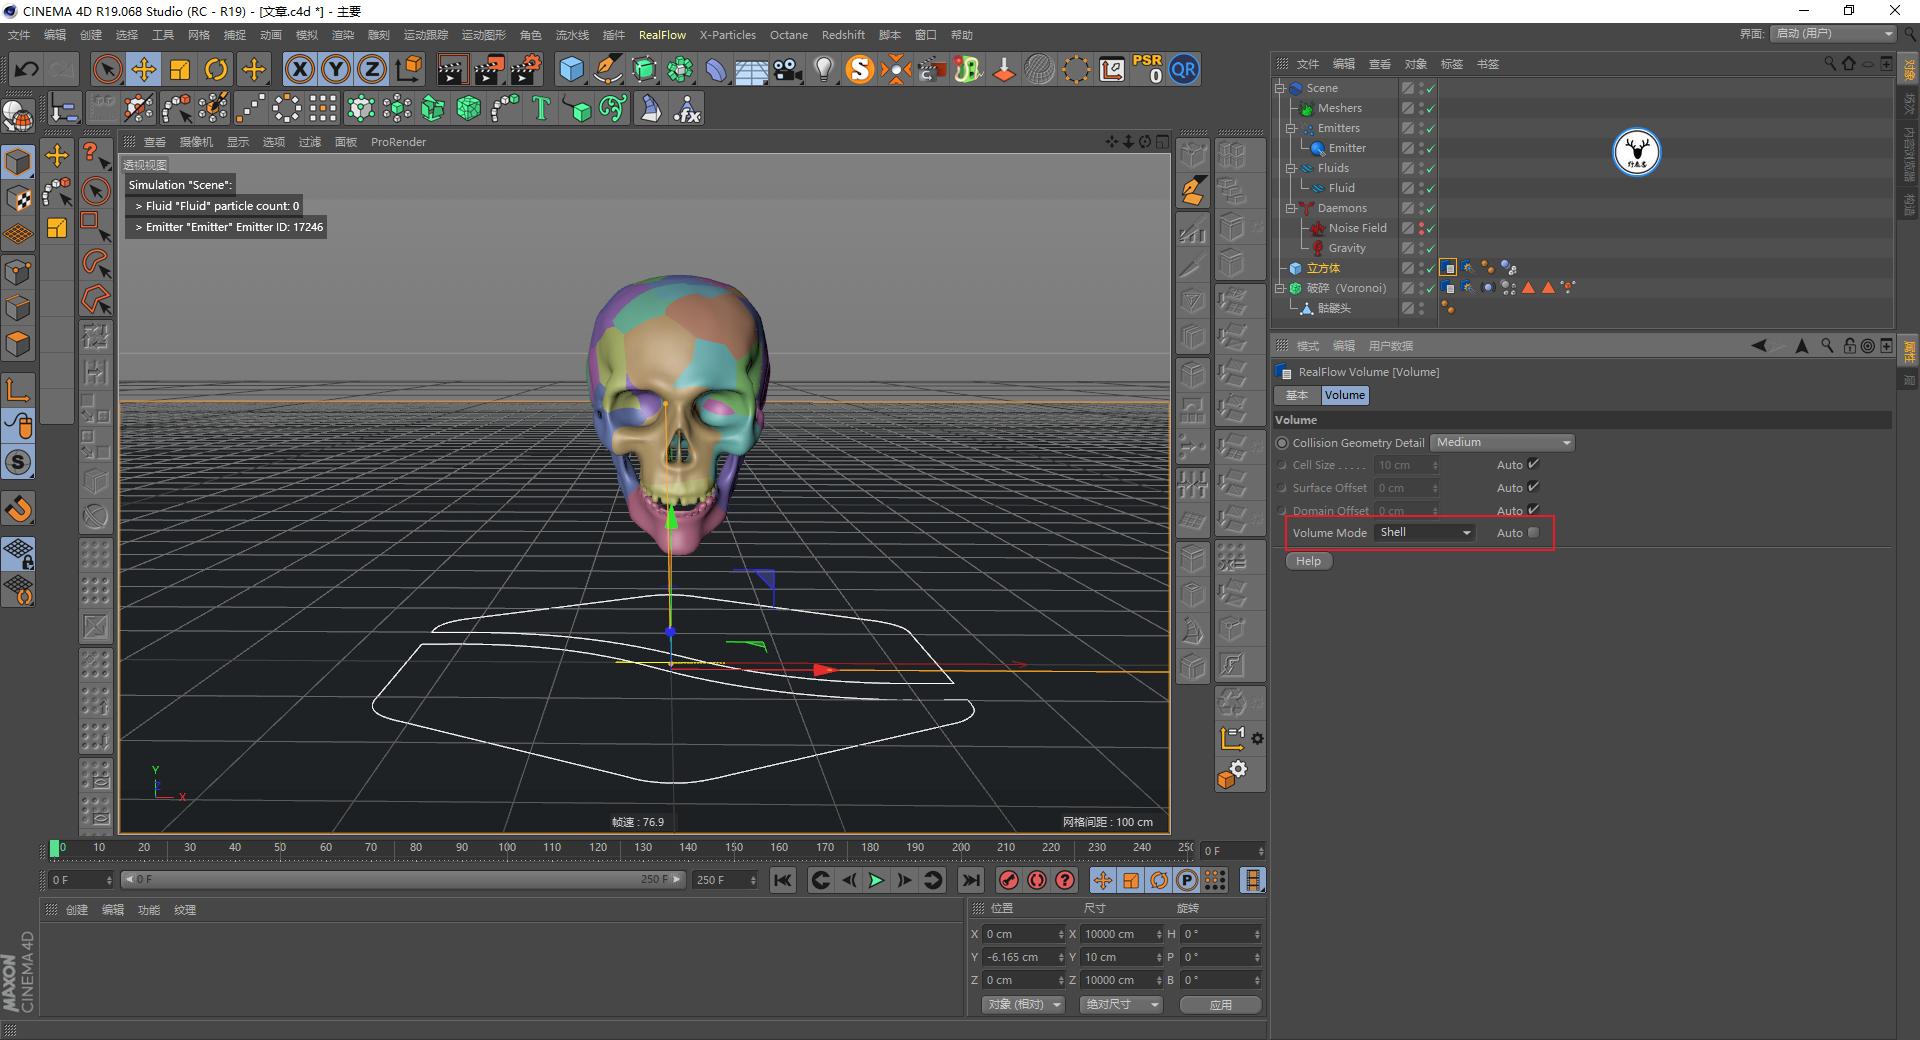The width and height of the screenshot is (1920, 1040).
Task: Open the RealFlow menu
Action: coord(662,34)
